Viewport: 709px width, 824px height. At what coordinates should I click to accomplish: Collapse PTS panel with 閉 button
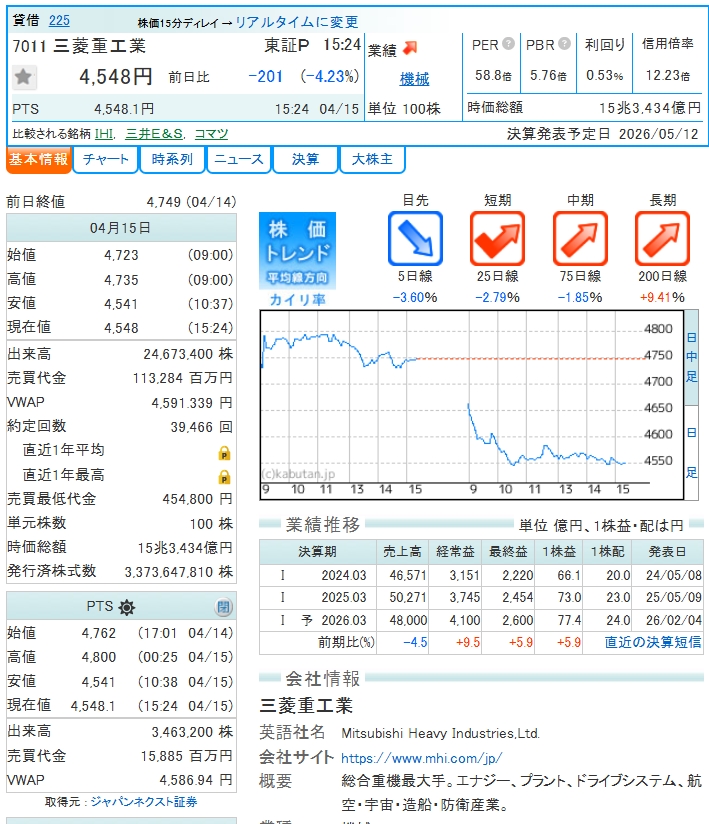[223, 607]
